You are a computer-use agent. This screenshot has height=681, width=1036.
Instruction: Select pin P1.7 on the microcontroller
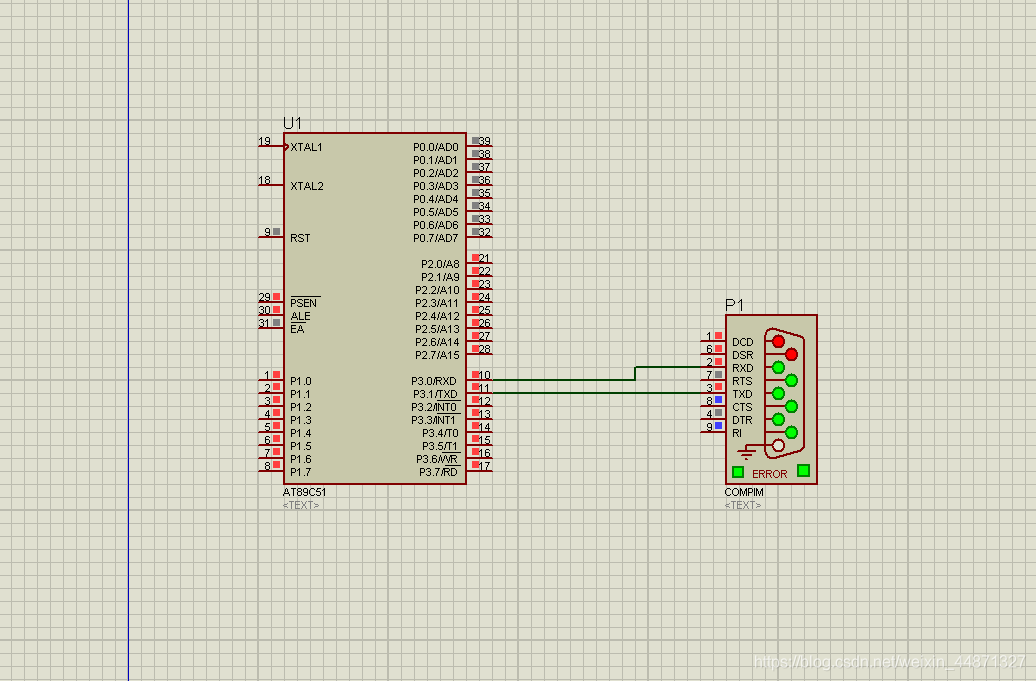(x=301, y=472)
